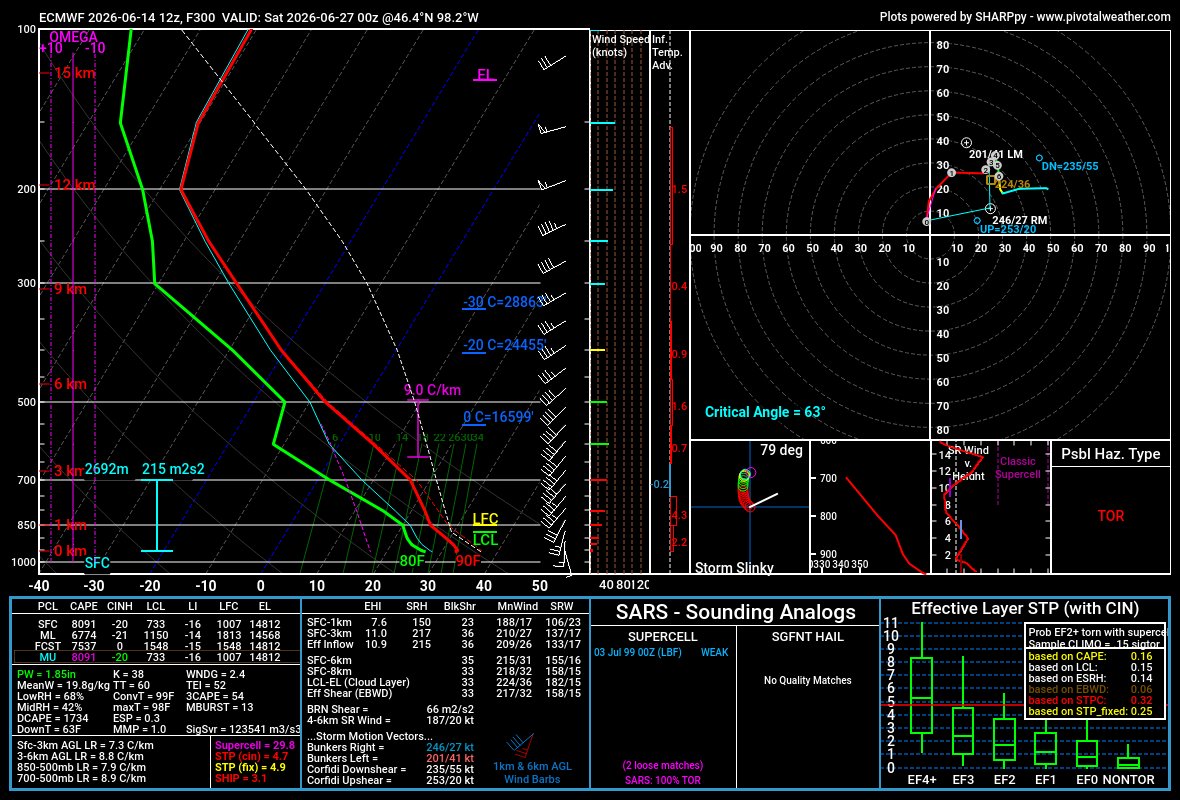Click the yellow LFC label
Screen dimensions: 1180x800
click(x=485, y=519)
